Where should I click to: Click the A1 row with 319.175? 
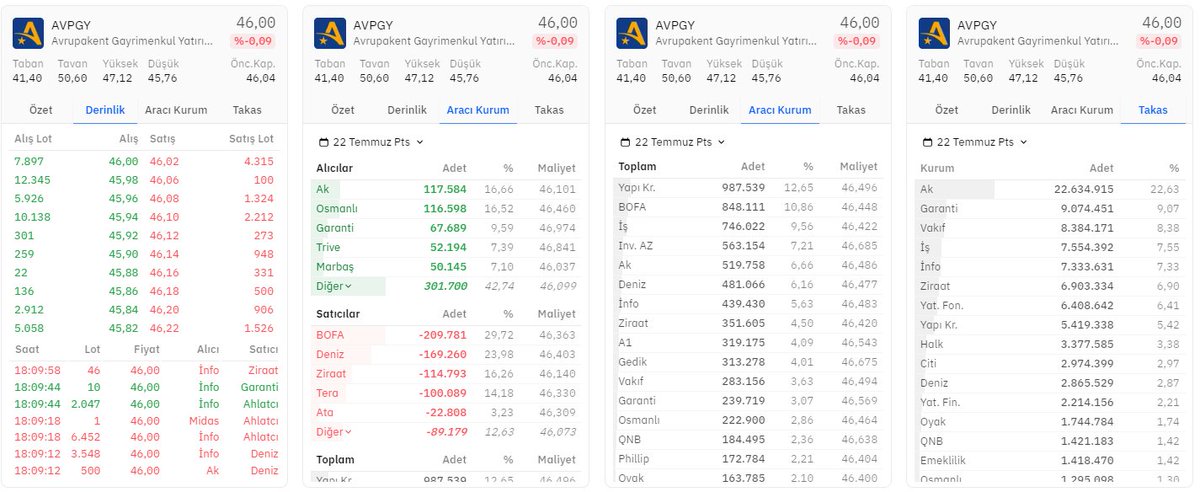point(748,342)
